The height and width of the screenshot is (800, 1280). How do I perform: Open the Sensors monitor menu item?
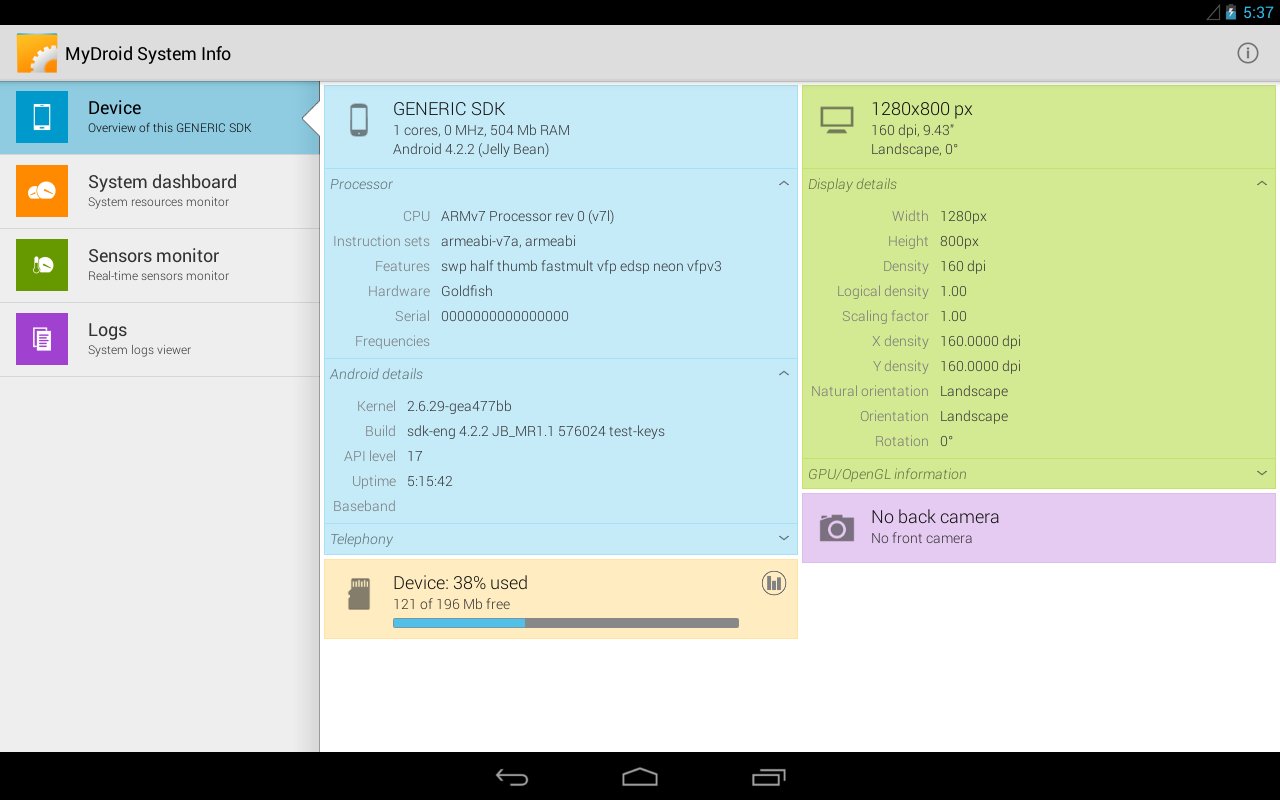tap(160, 265)
